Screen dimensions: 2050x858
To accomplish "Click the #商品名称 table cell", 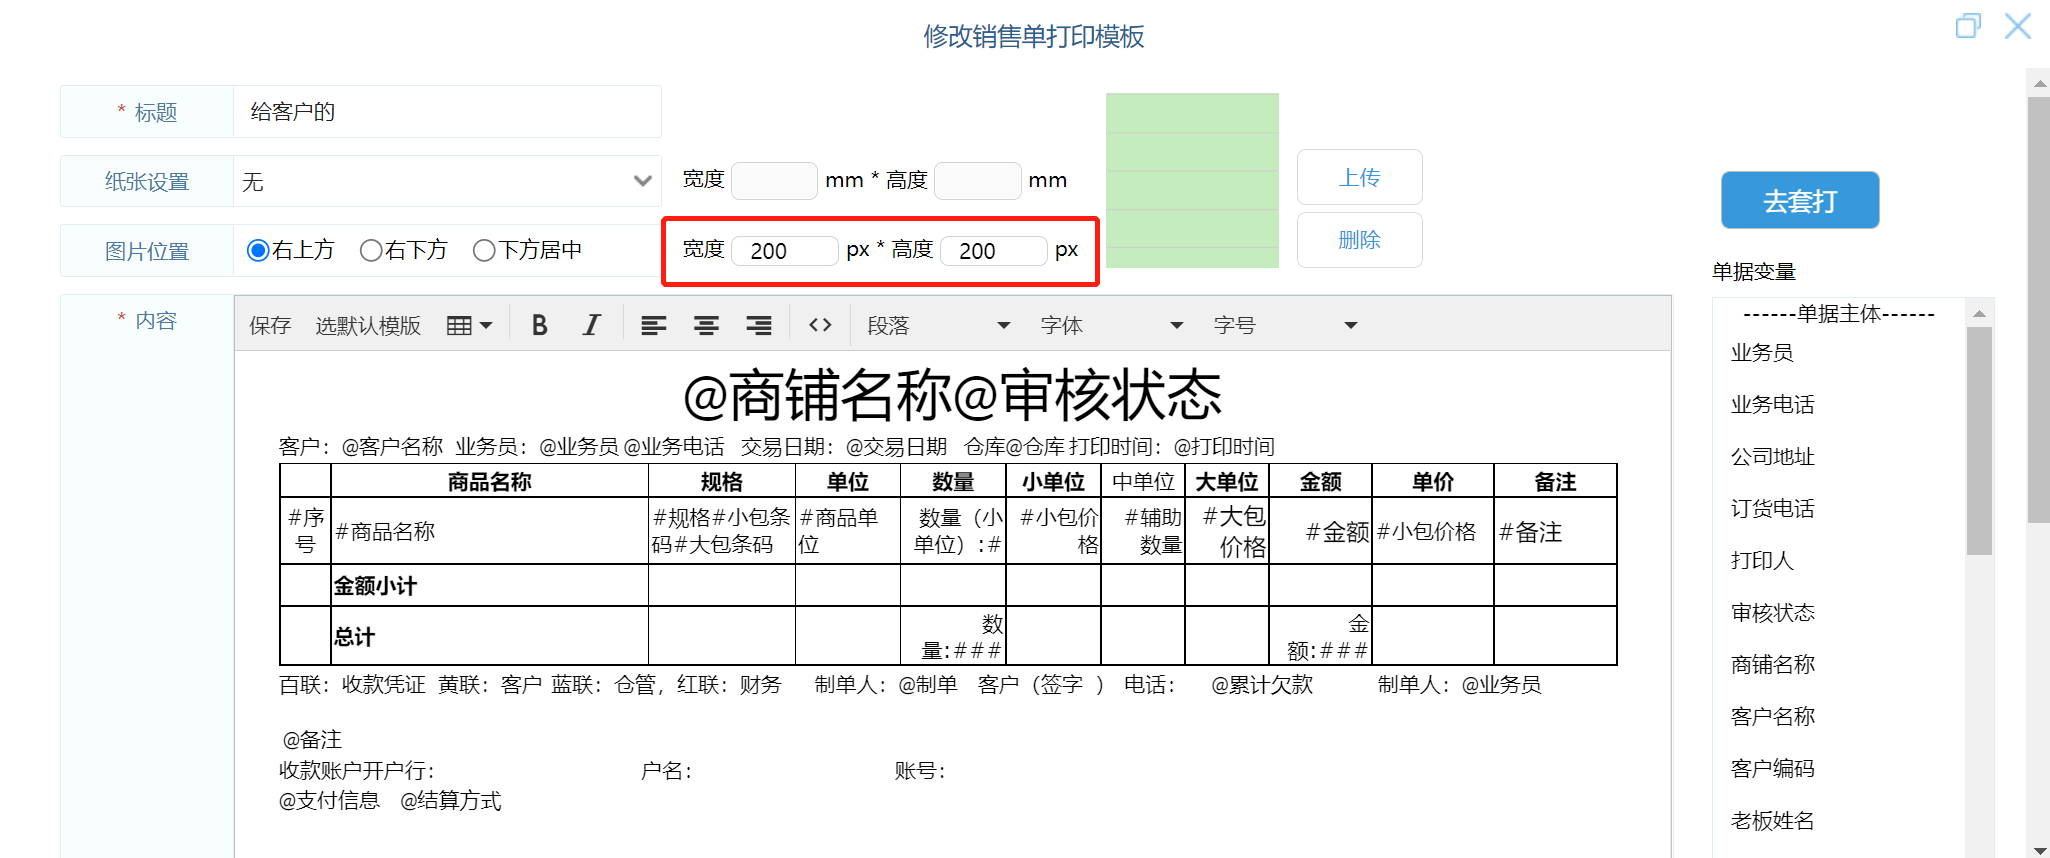I will pyautogui.click(x=489, y=531).
